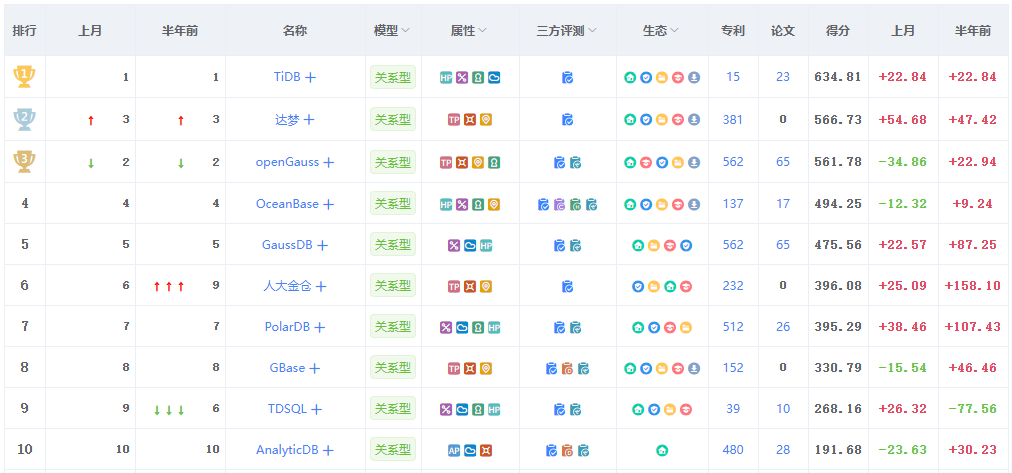The image size is (1012, 473).
Task: Open the 模型 column filter dropdown
Action: [x=405, y=30]
